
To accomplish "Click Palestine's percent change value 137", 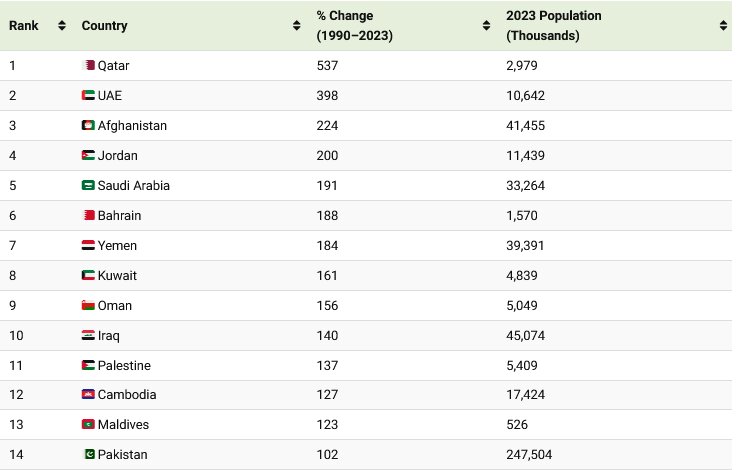I will click(327, 366).
